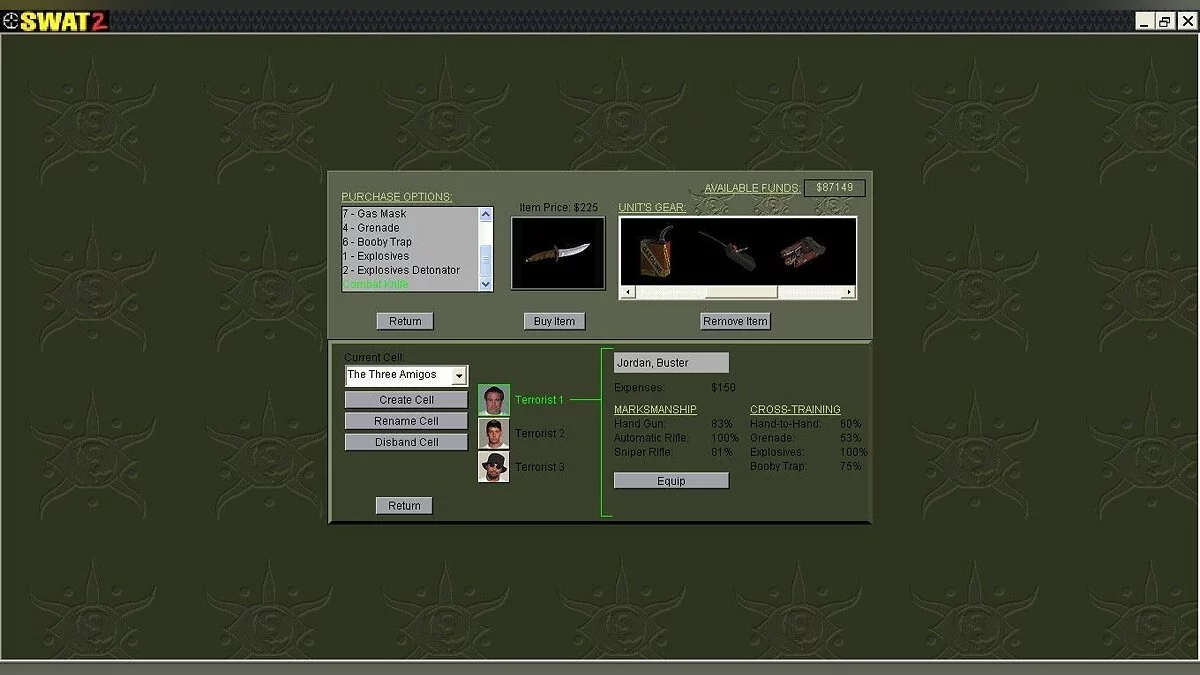1200x675 pixels.
Task: Click purchase list scroll-down arrow
Action: (486, 284)
